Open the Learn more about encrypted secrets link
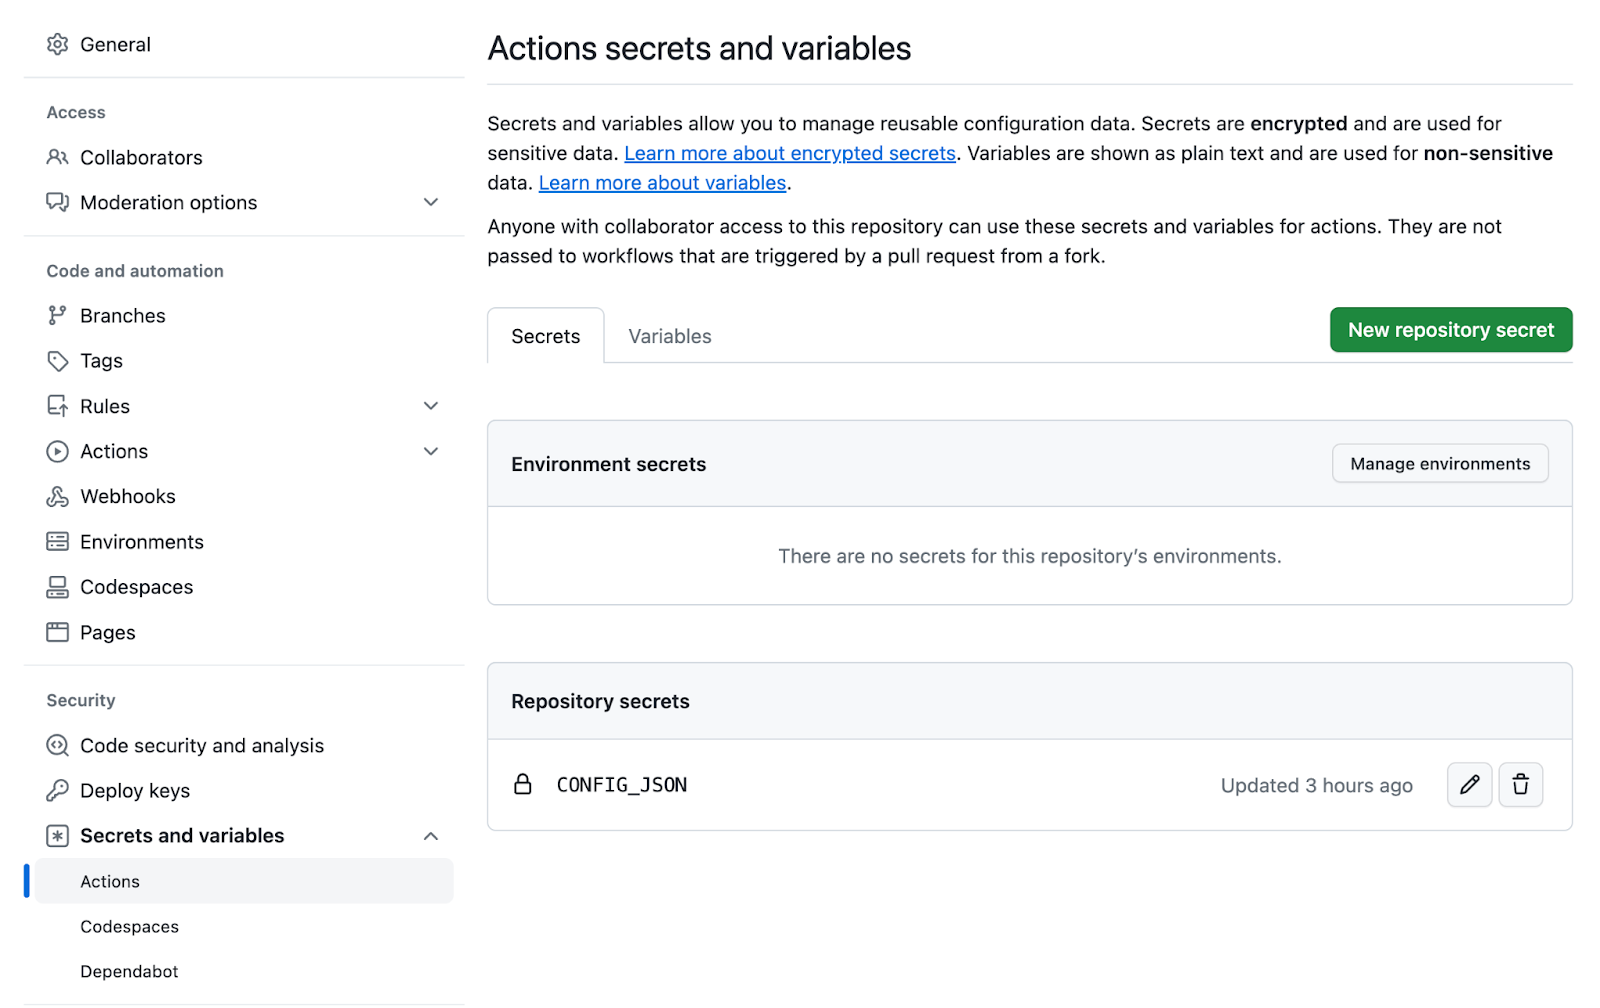 (789, 154)
